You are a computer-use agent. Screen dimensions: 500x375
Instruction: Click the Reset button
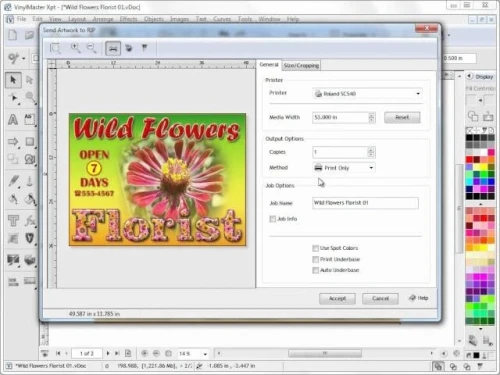[x=402, y=117]
